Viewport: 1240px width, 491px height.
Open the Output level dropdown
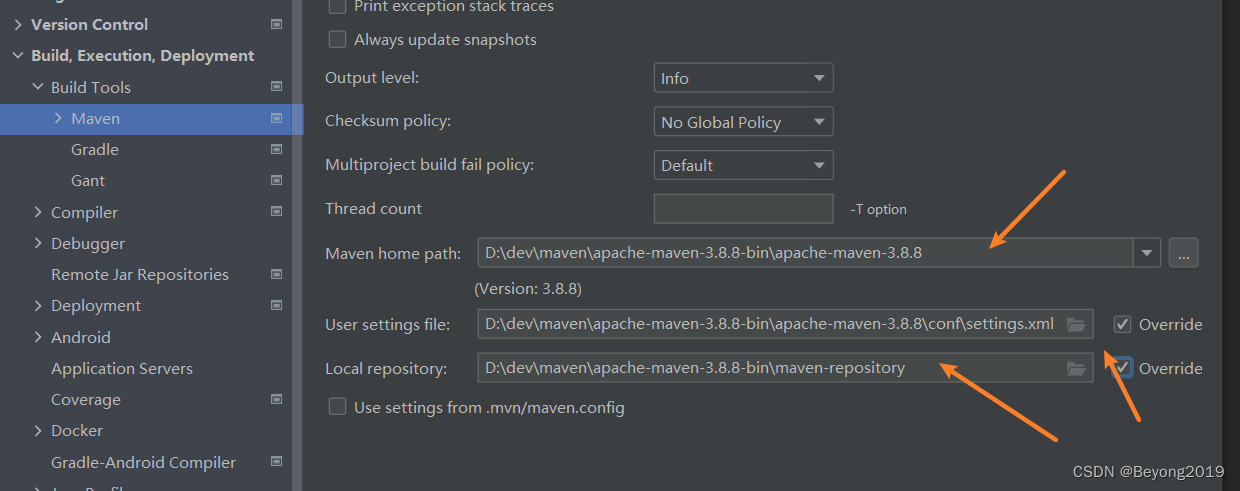tap(743, 78)
